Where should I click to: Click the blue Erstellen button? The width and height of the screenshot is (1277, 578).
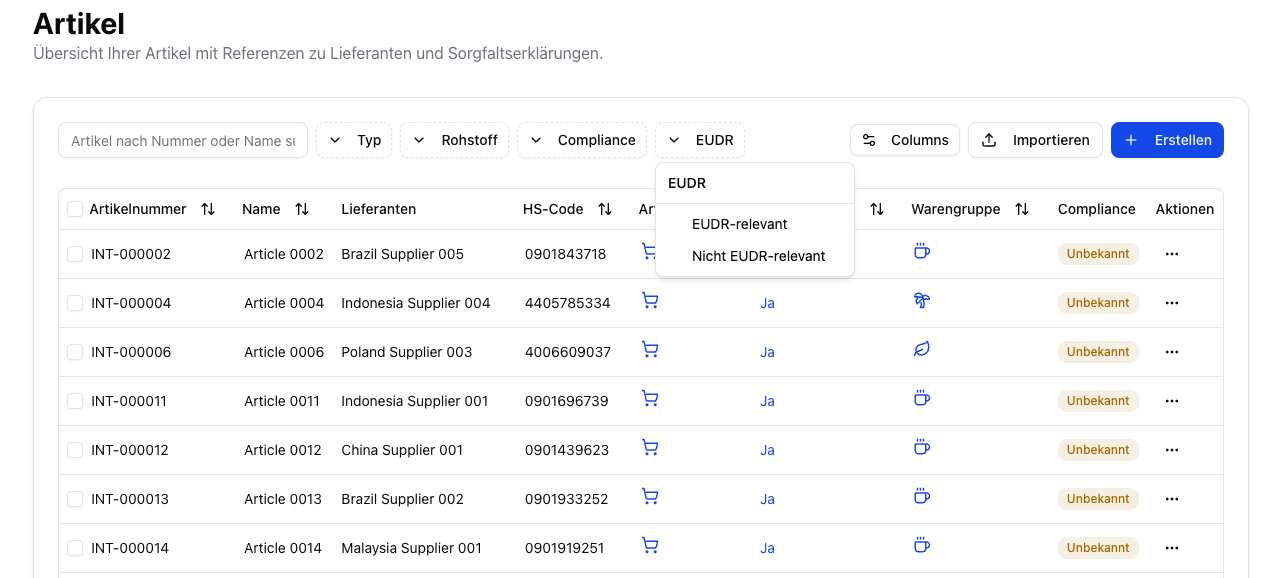[x=1167, y=140]
